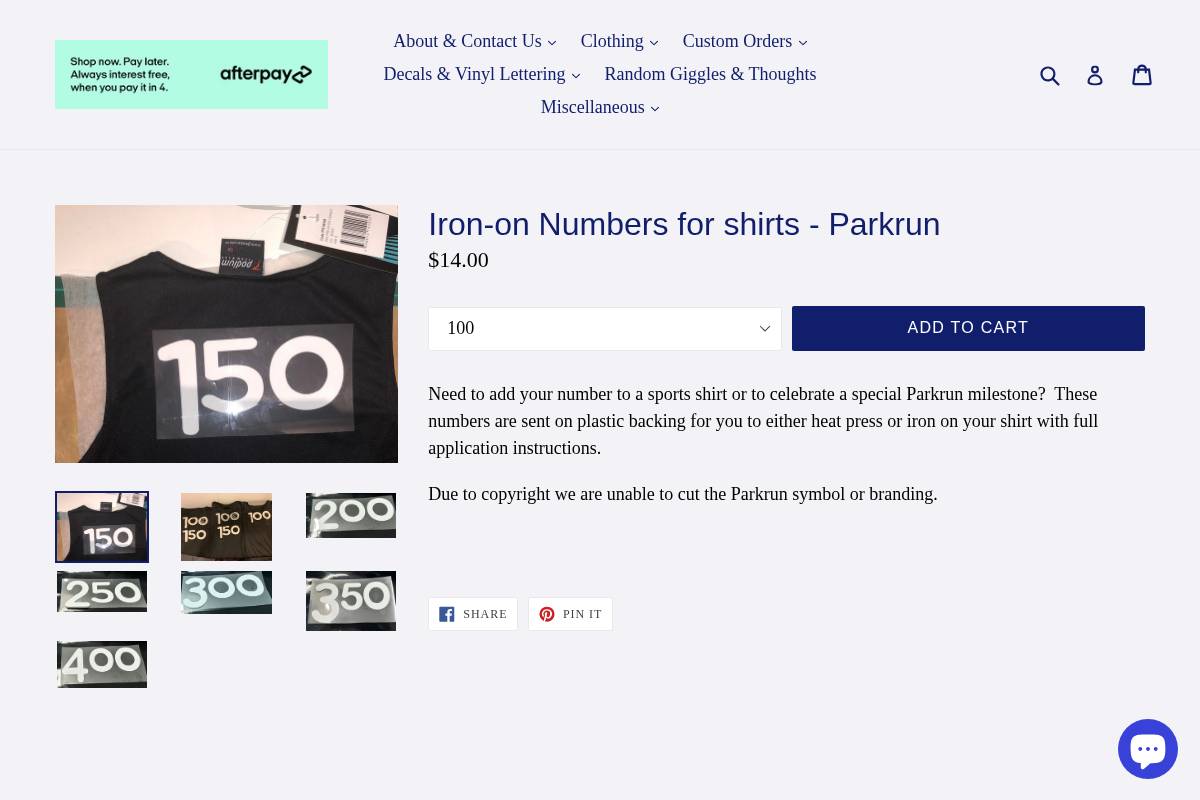Screen dimensions: 1200x800
Task: Expand the Clothing menu
Action: click(619, 41)
